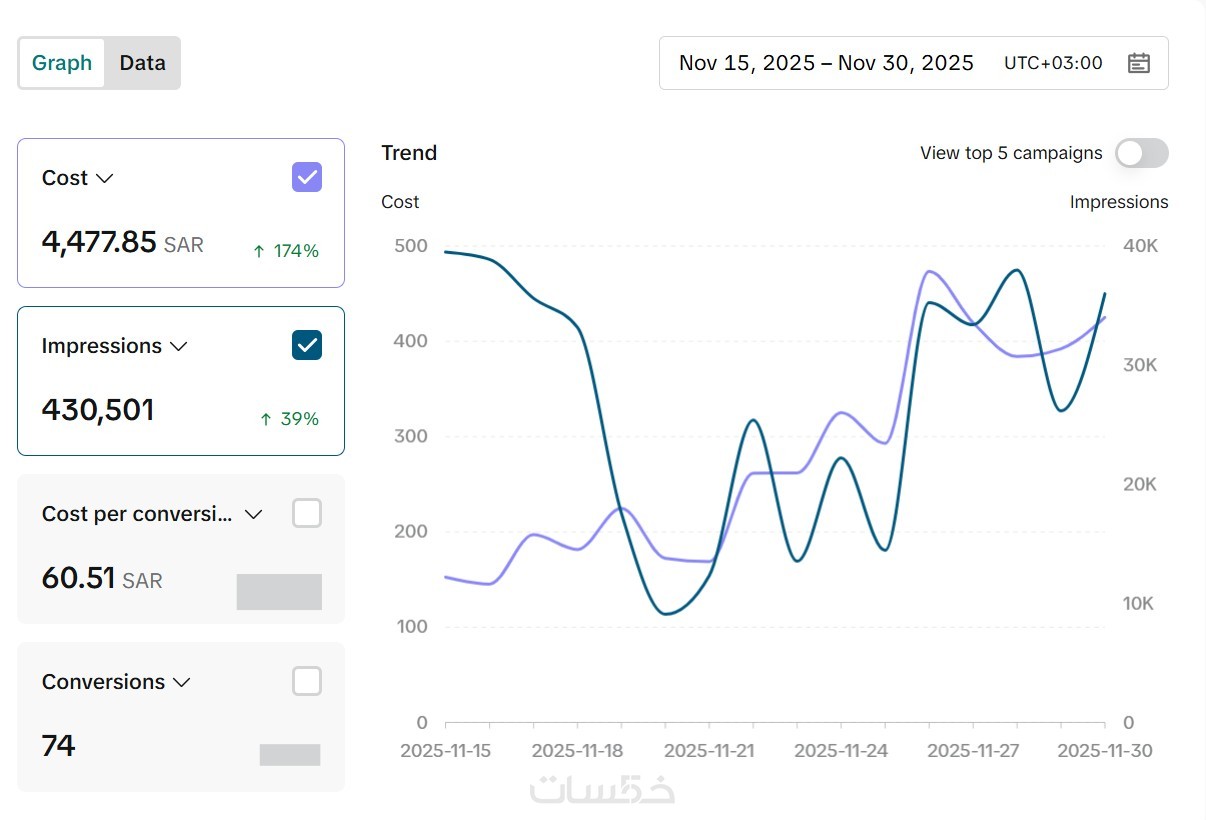1206x820 pixels.
Task: Check the Conversions metric checkbox
Action: click(x=307, y=681)
